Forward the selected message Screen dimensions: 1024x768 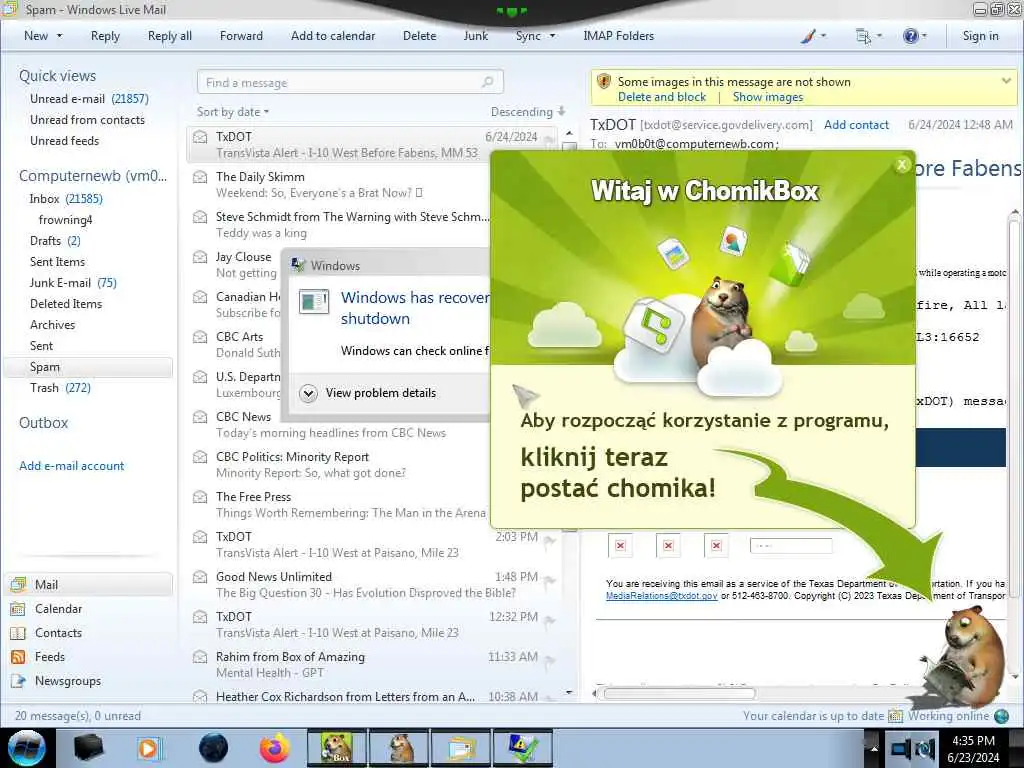click(x=241, y=36)
